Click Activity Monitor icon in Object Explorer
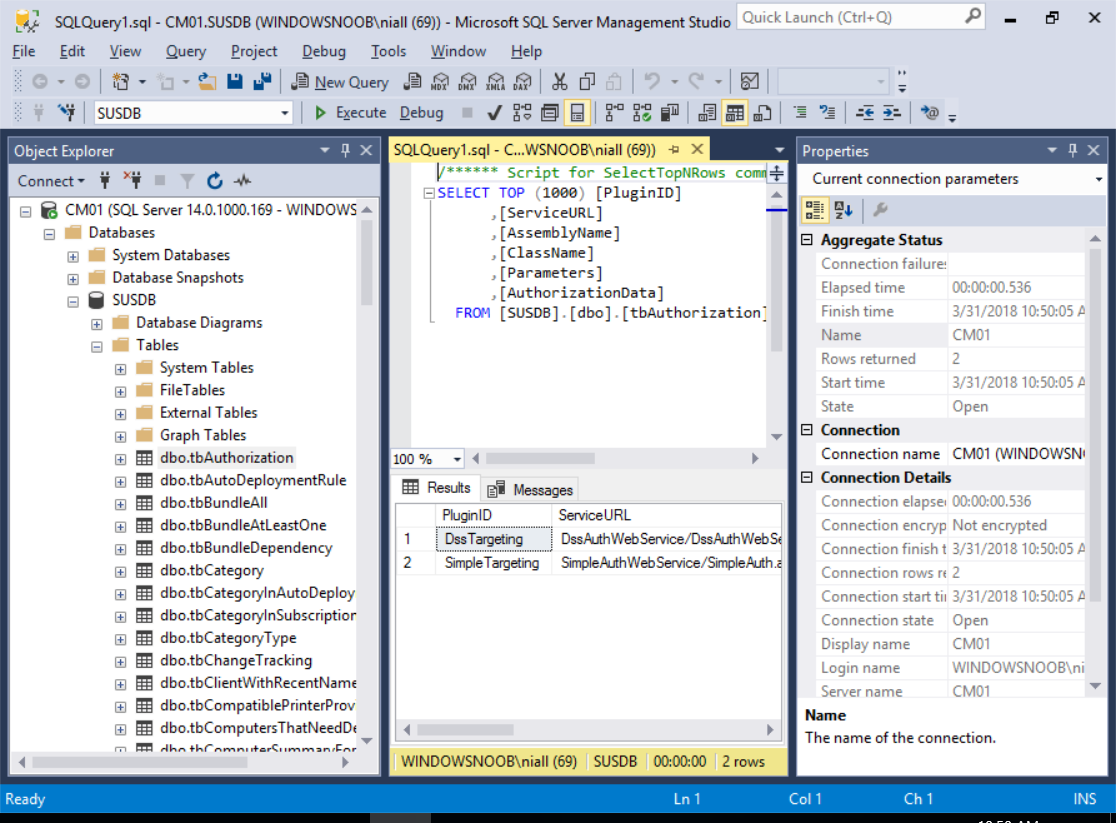Viewport: 1116px width, 823px height. [x=243, y=181]
